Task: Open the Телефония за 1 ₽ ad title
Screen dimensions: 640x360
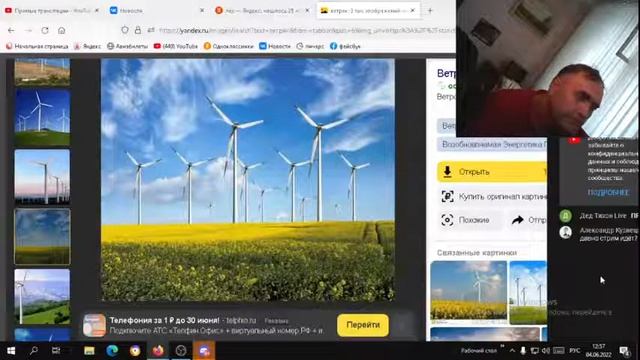Action: point(164,320)
